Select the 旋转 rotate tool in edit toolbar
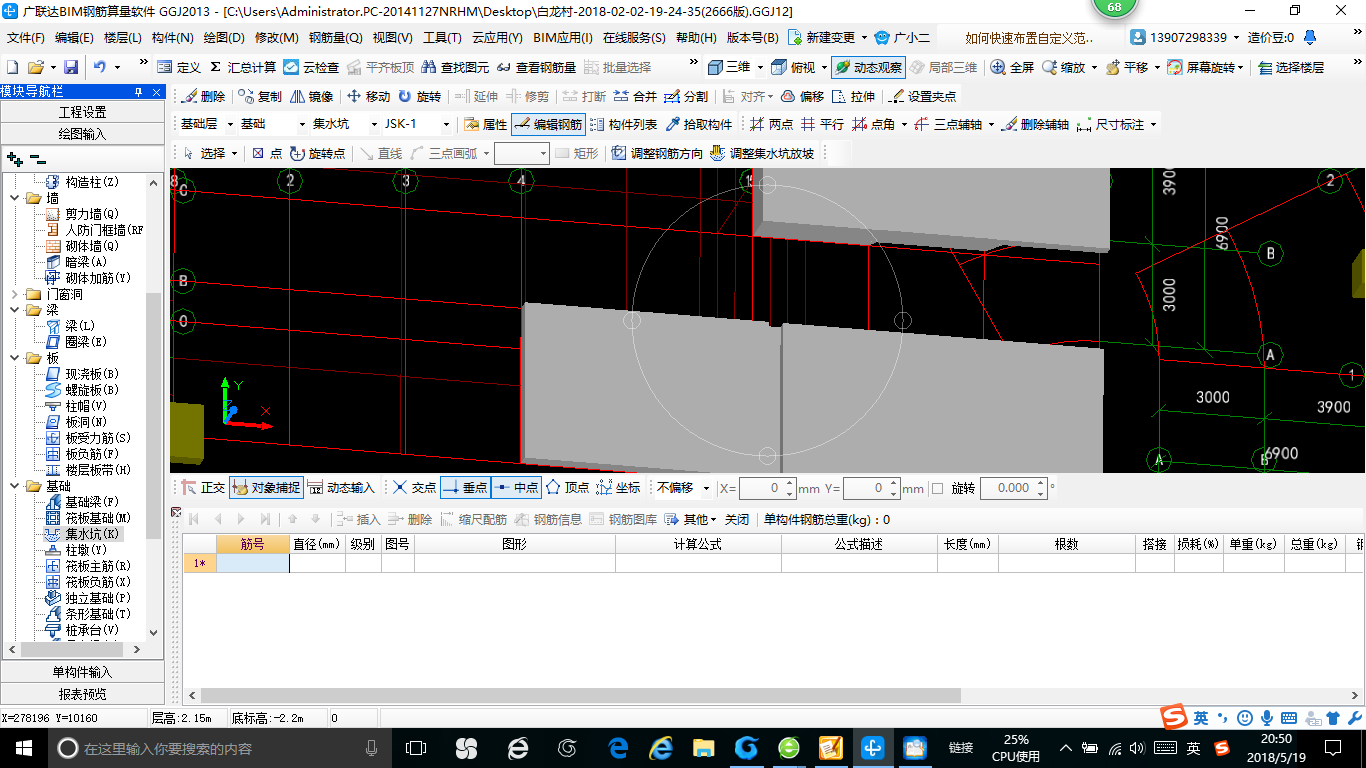 (x=419, y=97)
